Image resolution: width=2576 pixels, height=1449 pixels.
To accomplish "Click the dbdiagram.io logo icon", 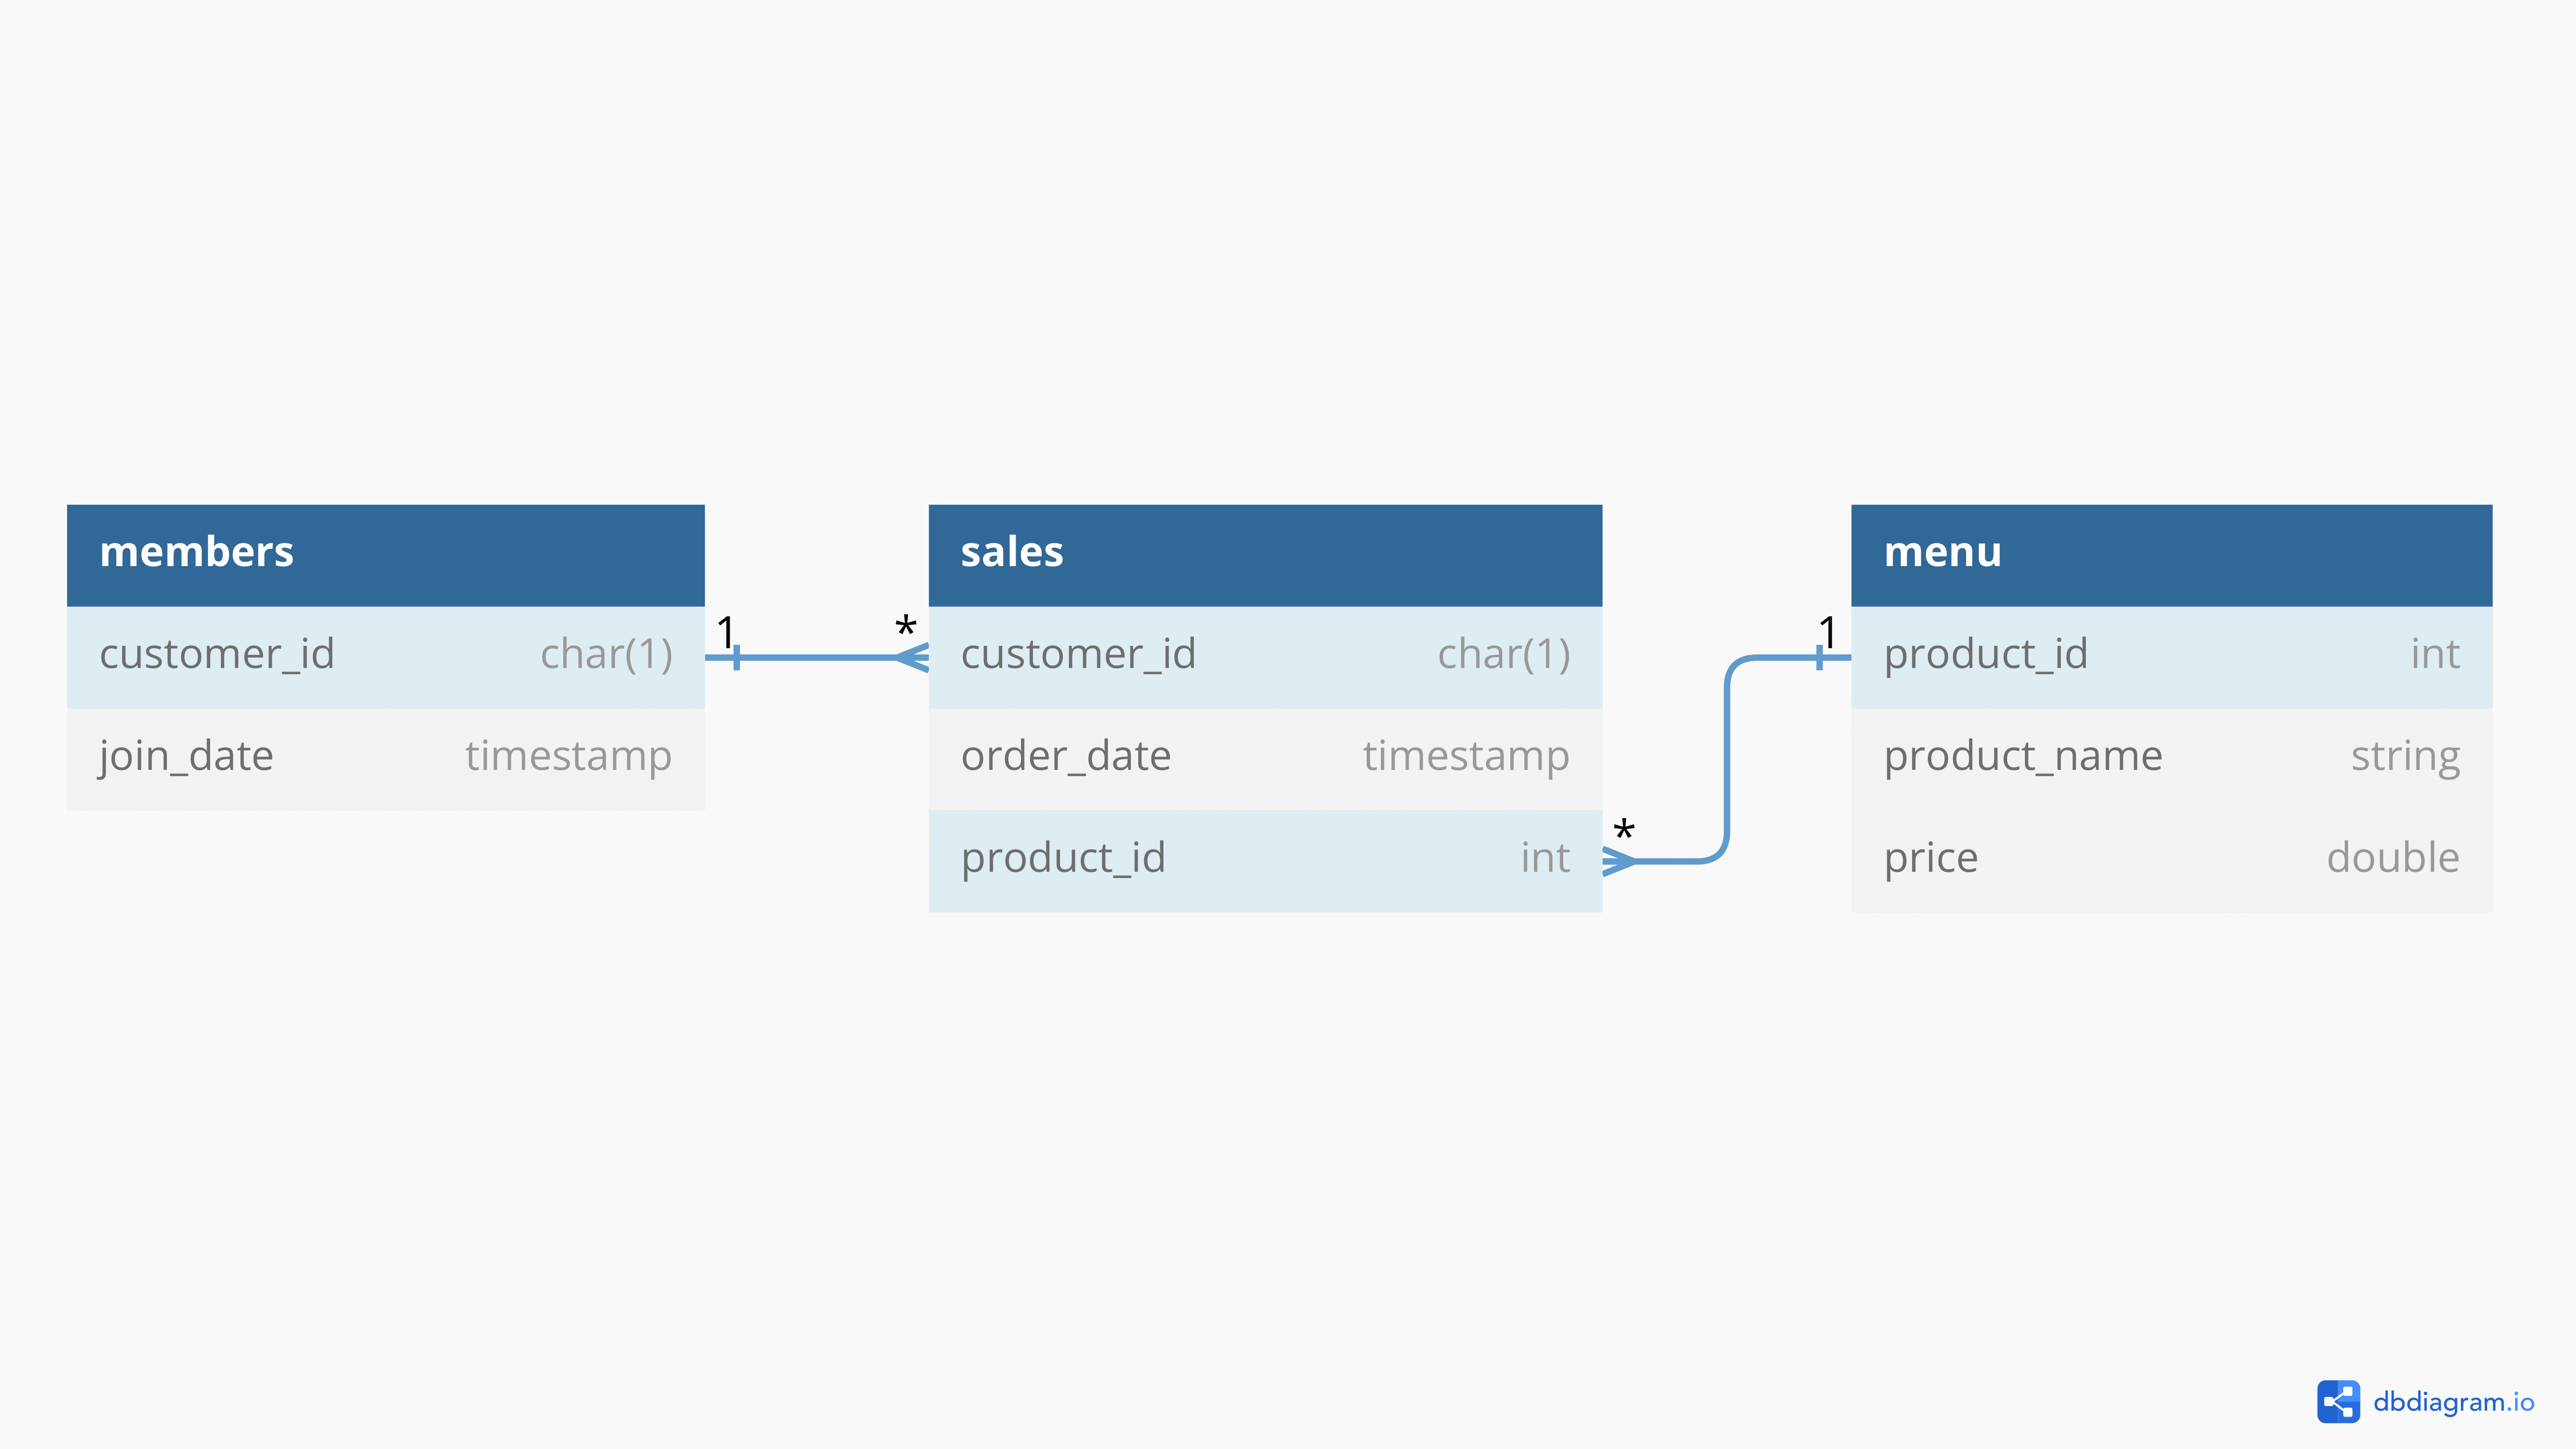I will point(2337,1401).
